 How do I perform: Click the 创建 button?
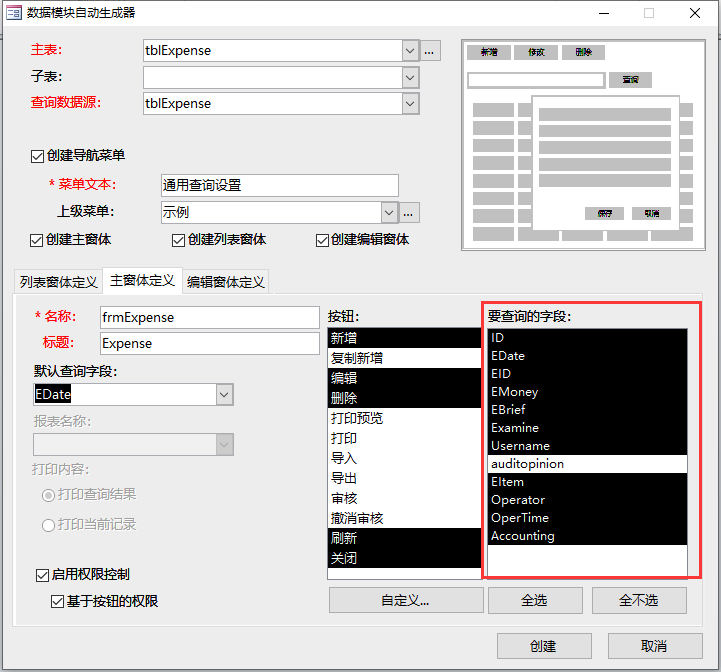(544, 646)
